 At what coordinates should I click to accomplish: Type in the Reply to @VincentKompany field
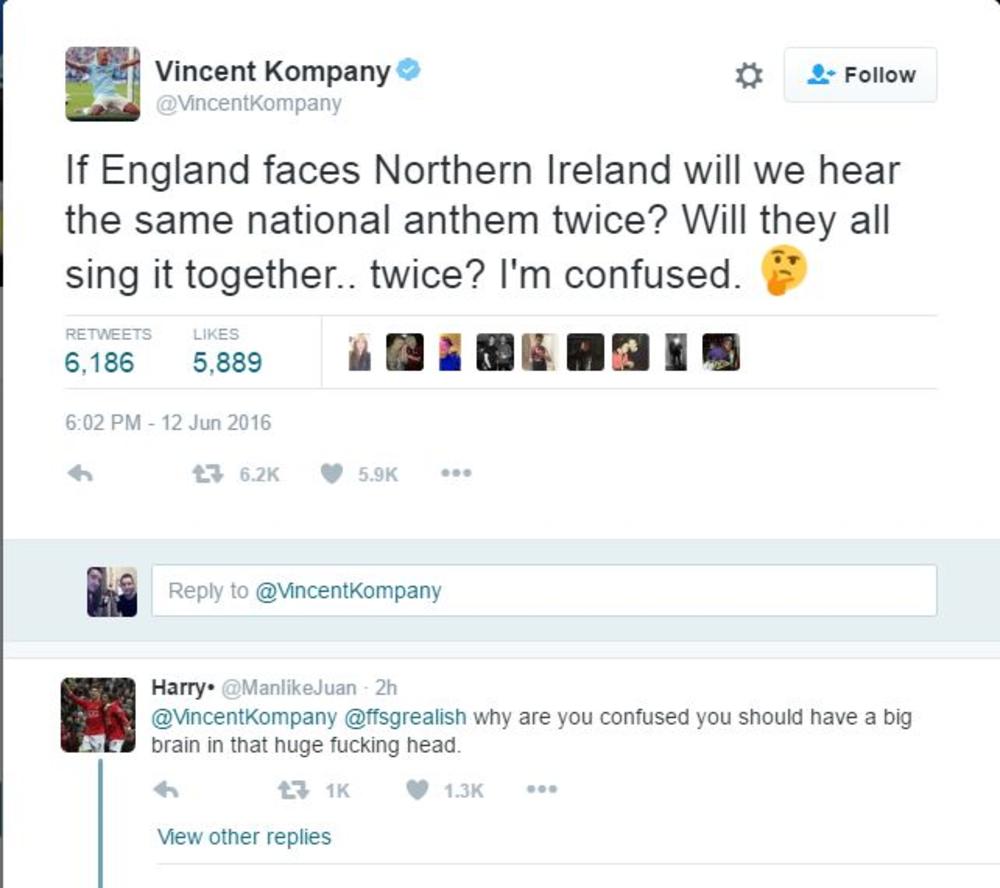click(x=543, y=590)
